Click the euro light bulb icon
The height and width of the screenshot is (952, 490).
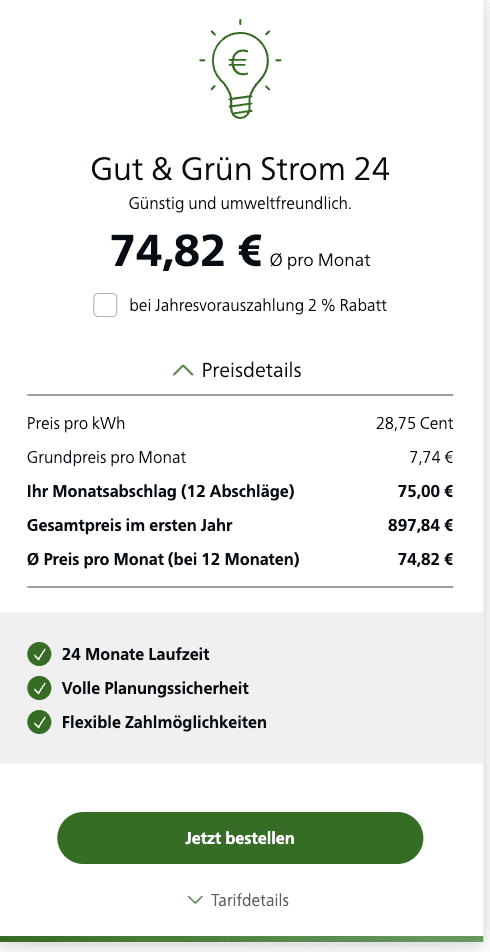(x=240, y=69)
